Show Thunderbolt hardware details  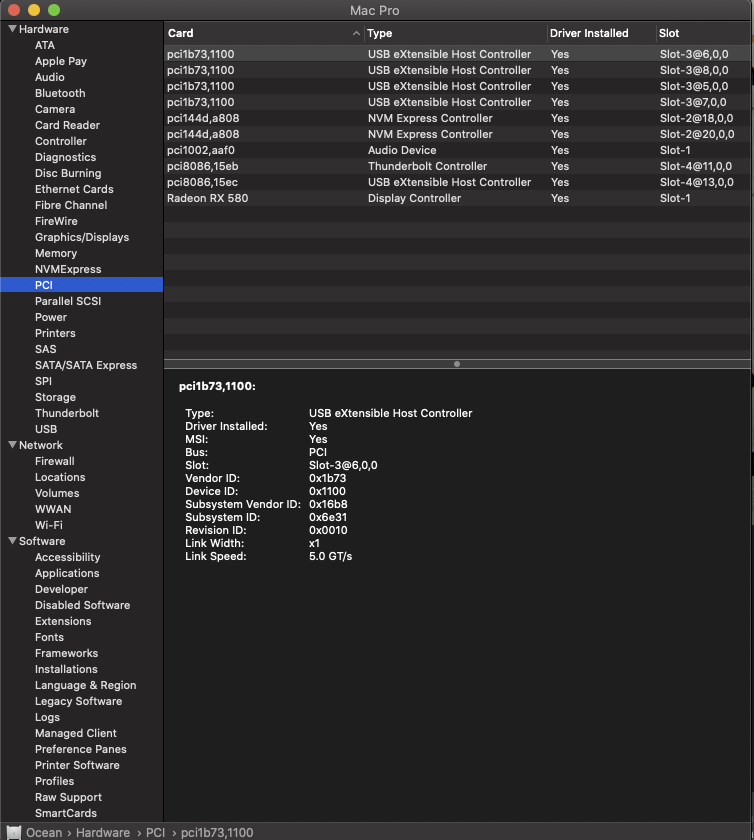coord(67,413)
